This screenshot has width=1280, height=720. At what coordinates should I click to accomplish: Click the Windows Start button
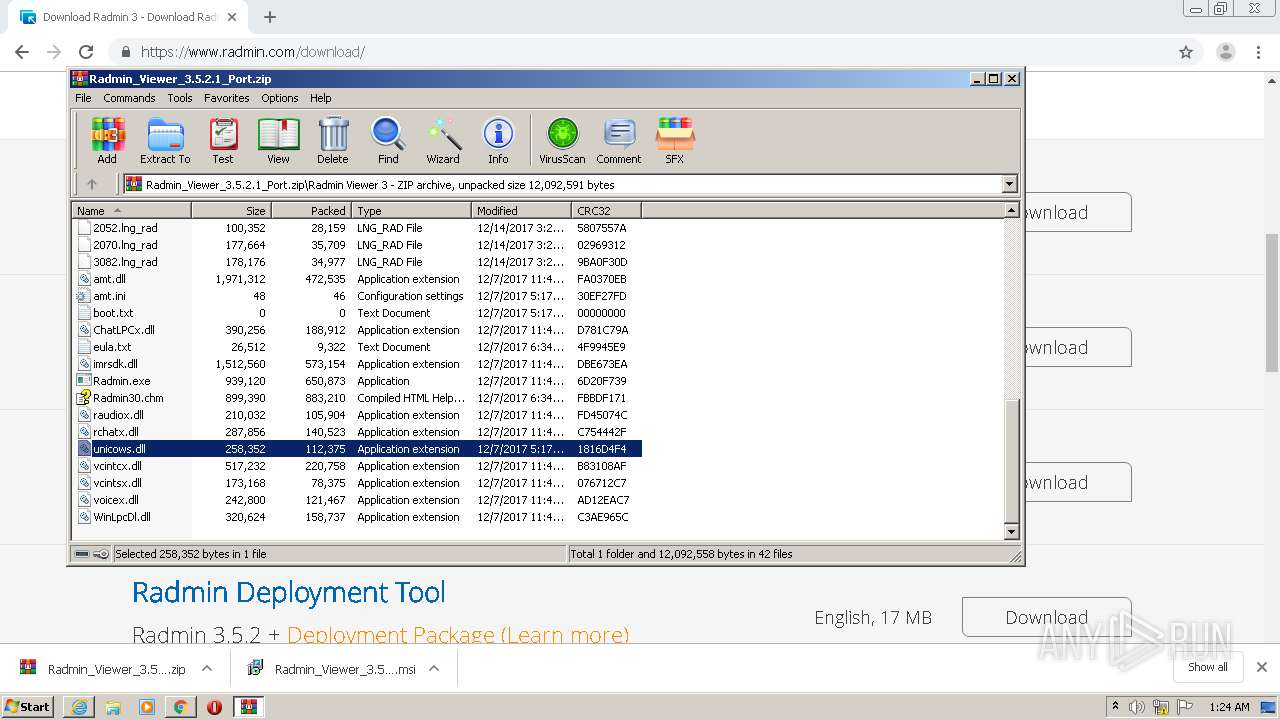coord(28,707)
